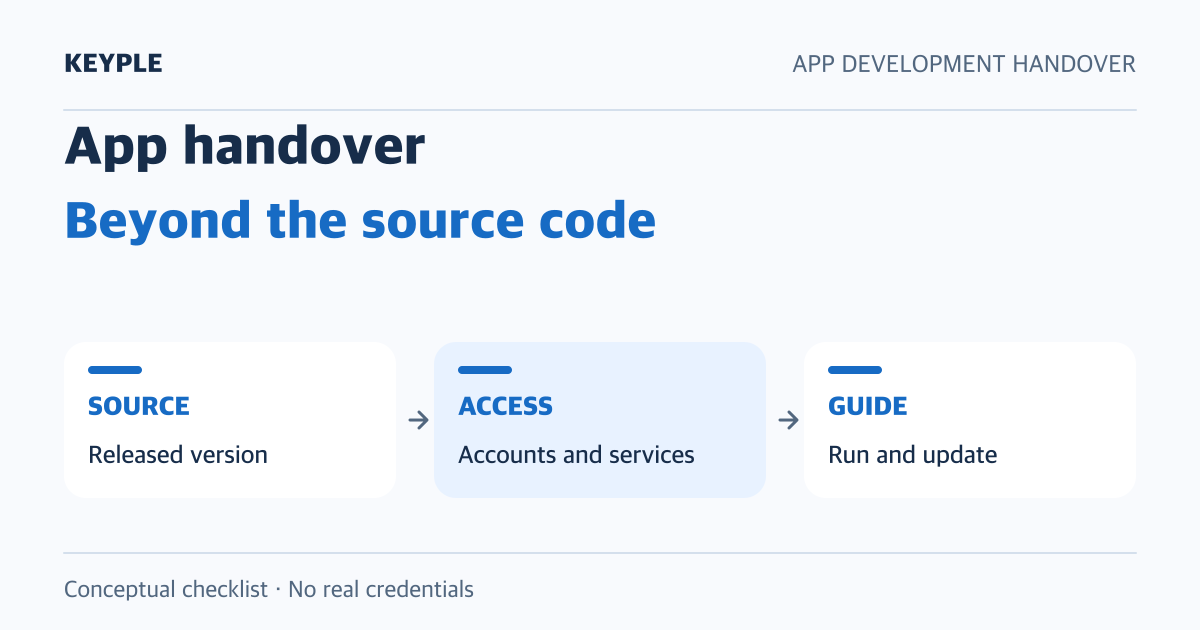Click the 'Released version' text
Viewport: 1200px width, 630px height.
(178, 455)
